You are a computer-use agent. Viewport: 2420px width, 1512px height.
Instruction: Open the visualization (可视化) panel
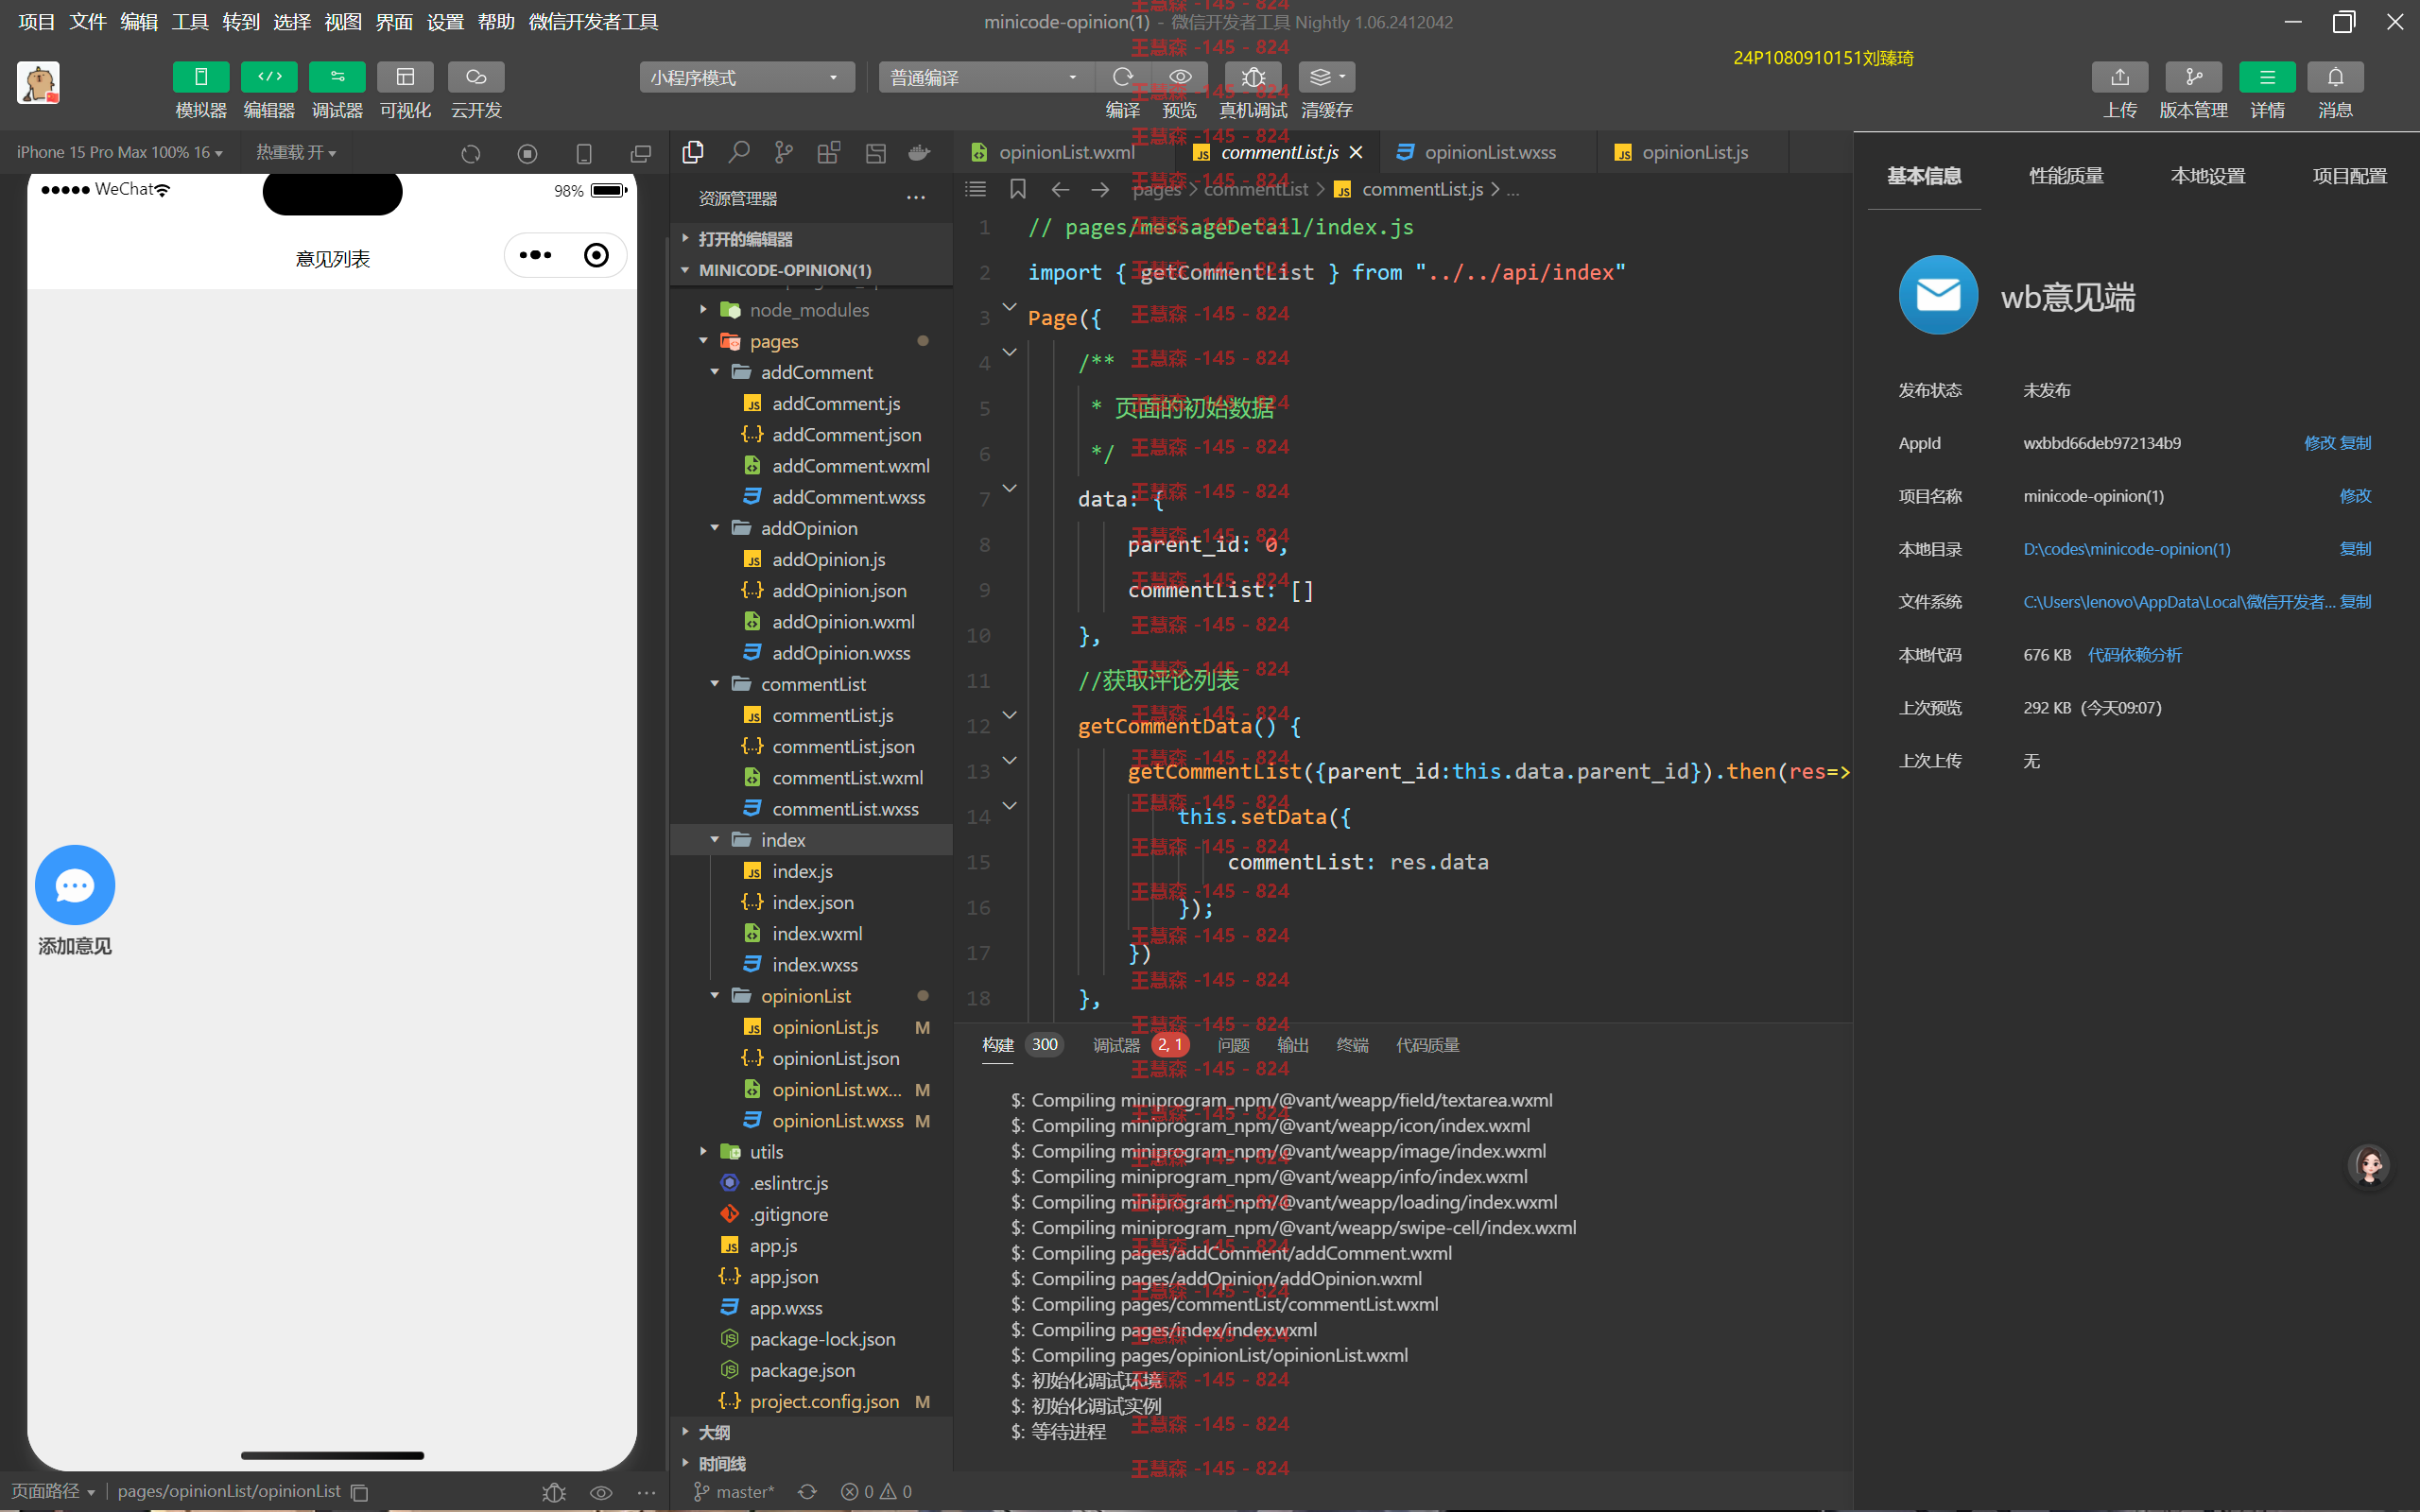(405, 77)
